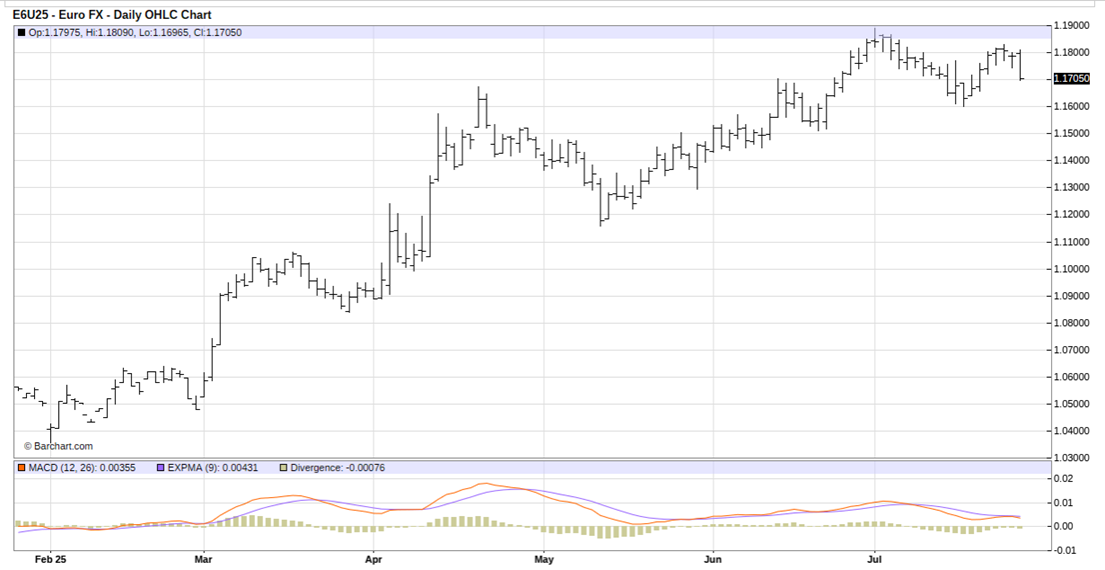
Task: Click the 1.16000 price axis label
Action: click(1071, 106)
